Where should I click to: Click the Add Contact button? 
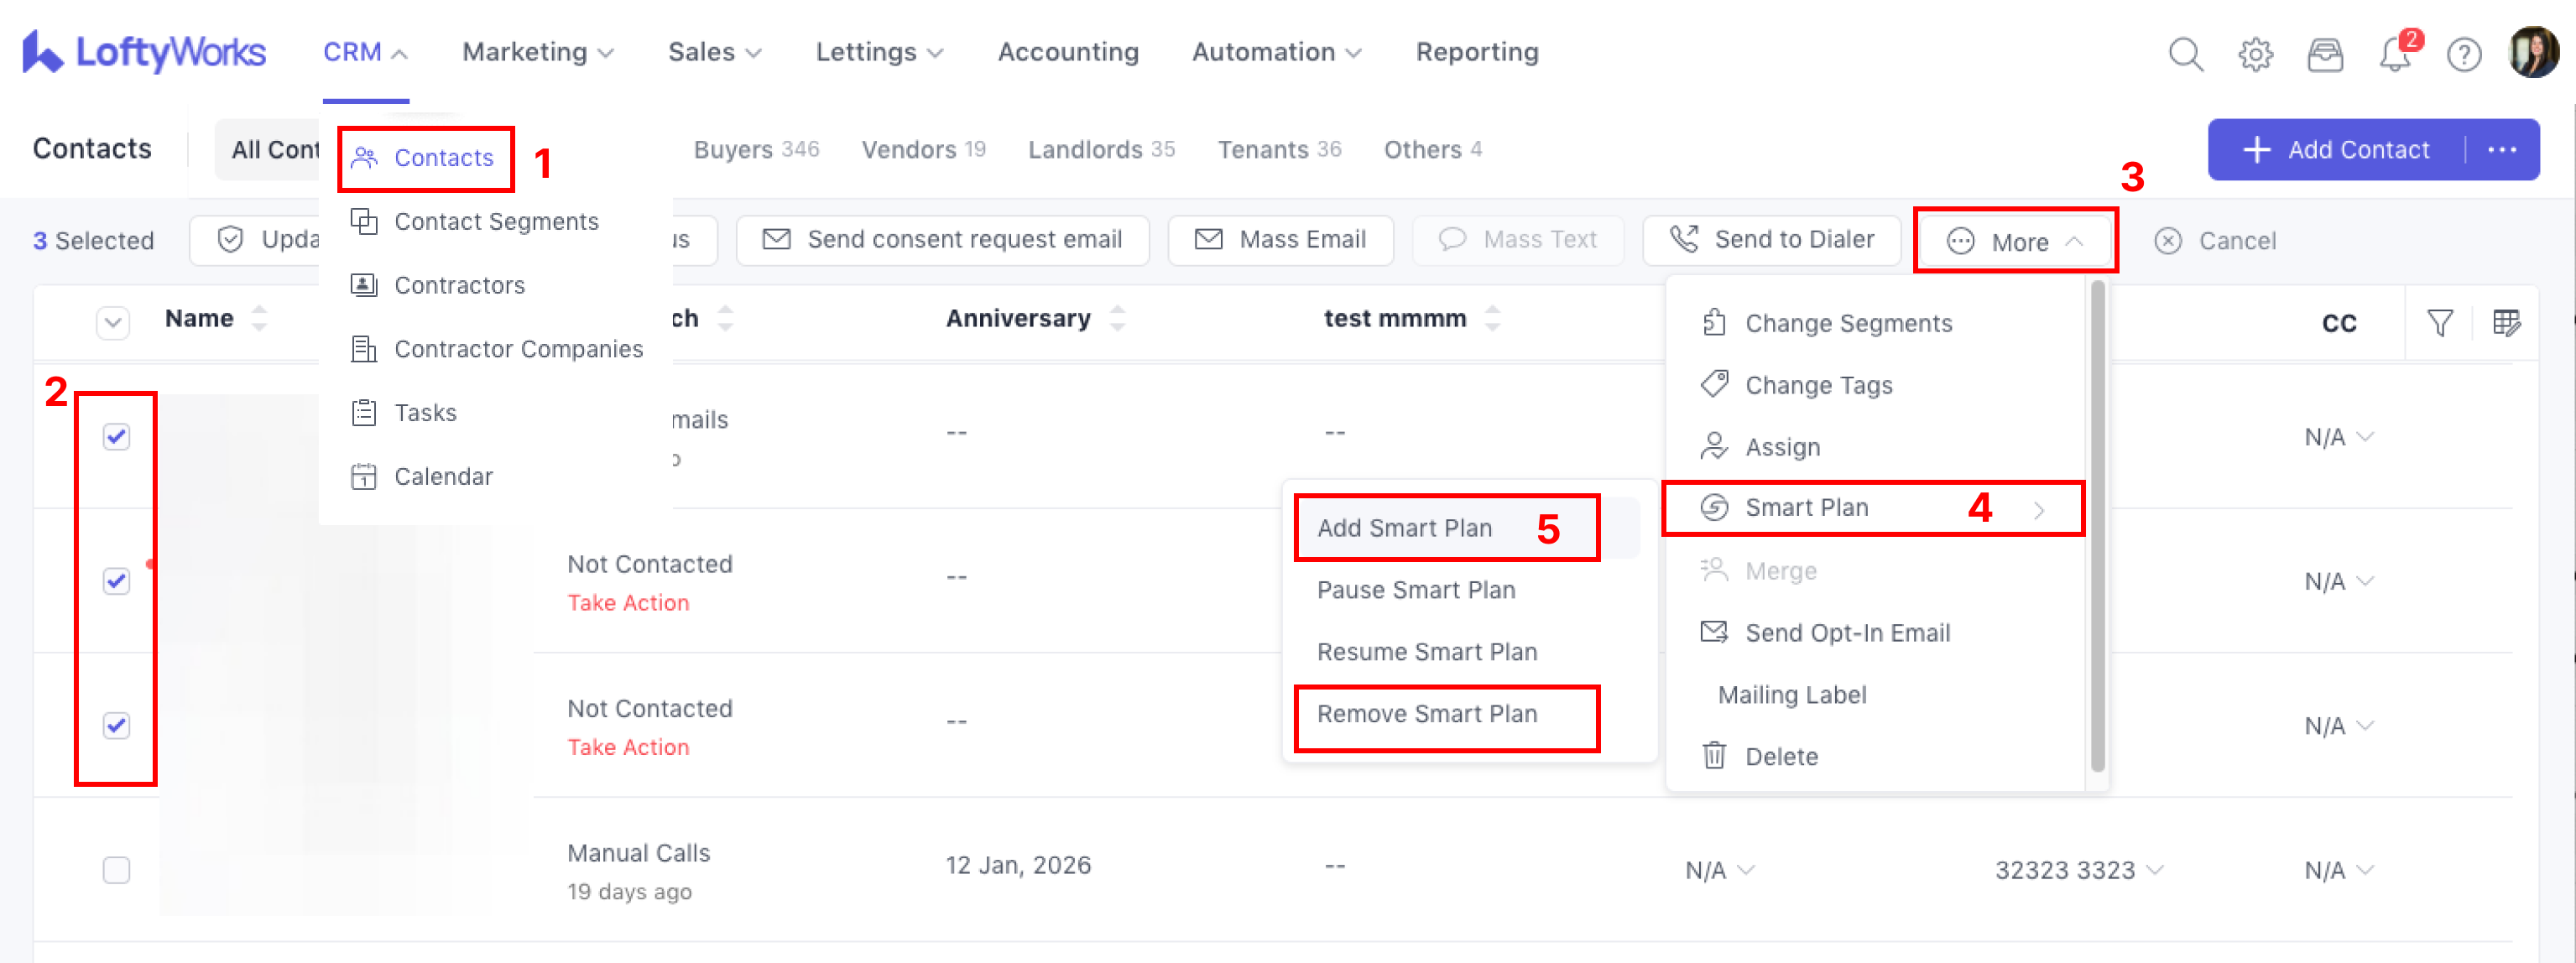click(2338, 150)
